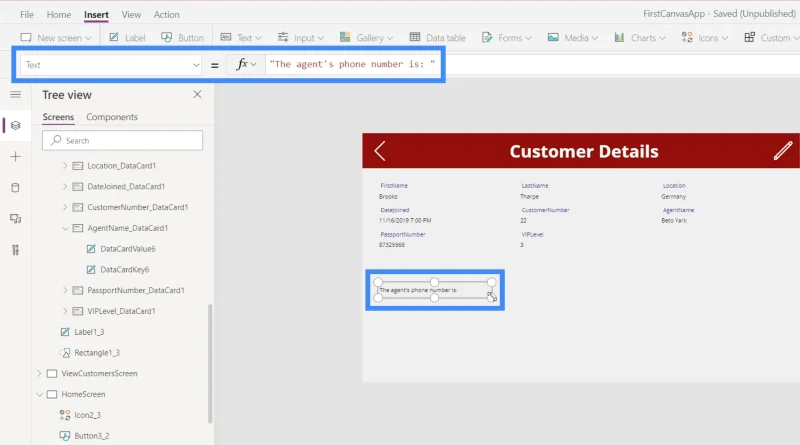800x445 pixels.
Task: Expand VIPLevel_DataCard1 node
Action: pyautogui.click(x=65, y=311)
